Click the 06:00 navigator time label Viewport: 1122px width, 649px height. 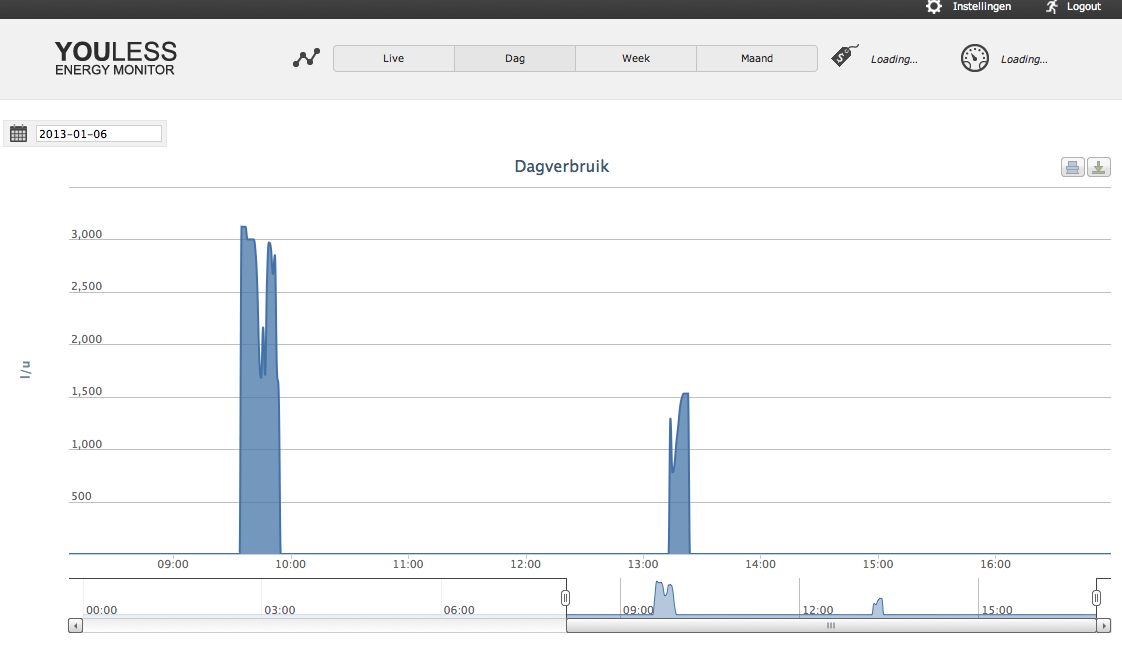pos(459,610)
